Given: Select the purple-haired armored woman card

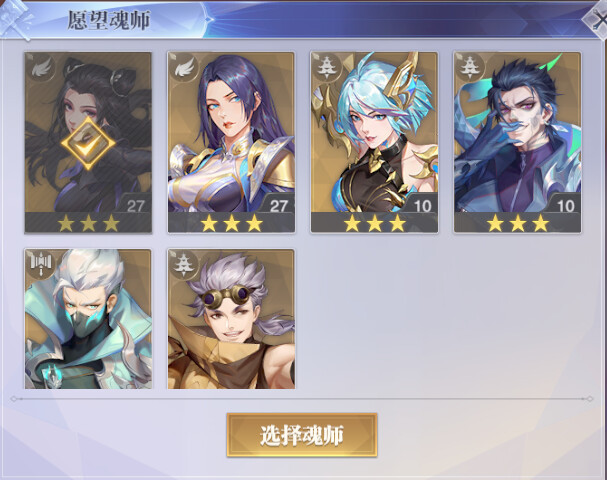Looking at the screenshot, I should (x=231, y=142).
